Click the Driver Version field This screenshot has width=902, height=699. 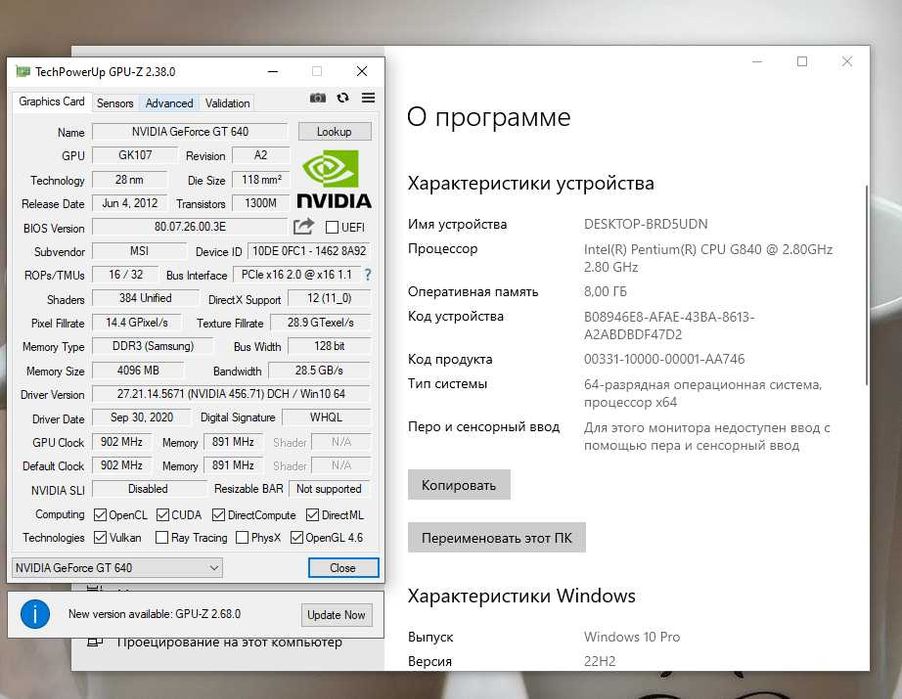[x=231, y=394]
